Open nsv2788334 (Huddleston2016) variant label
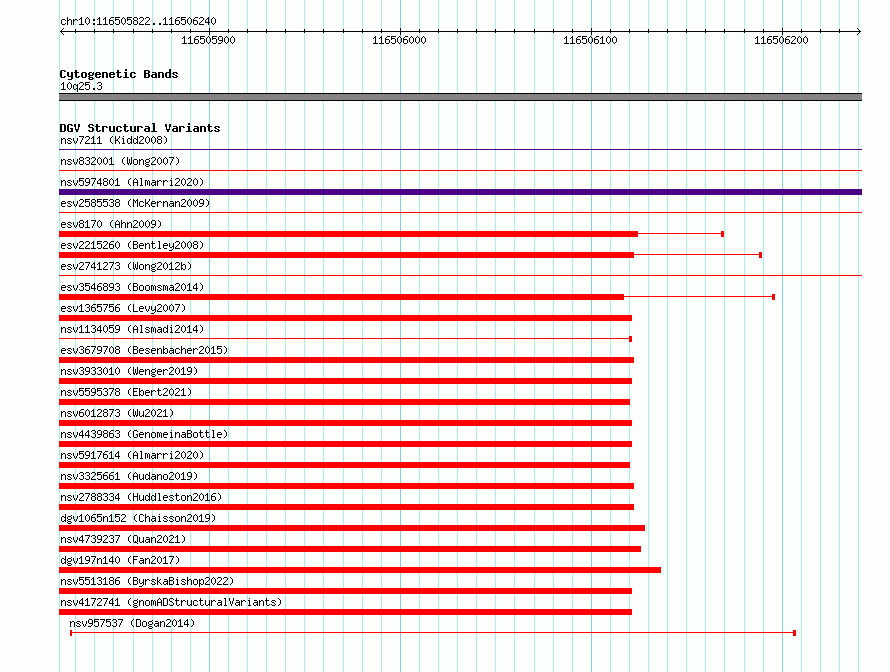890x672 pixels. [141, 497]
